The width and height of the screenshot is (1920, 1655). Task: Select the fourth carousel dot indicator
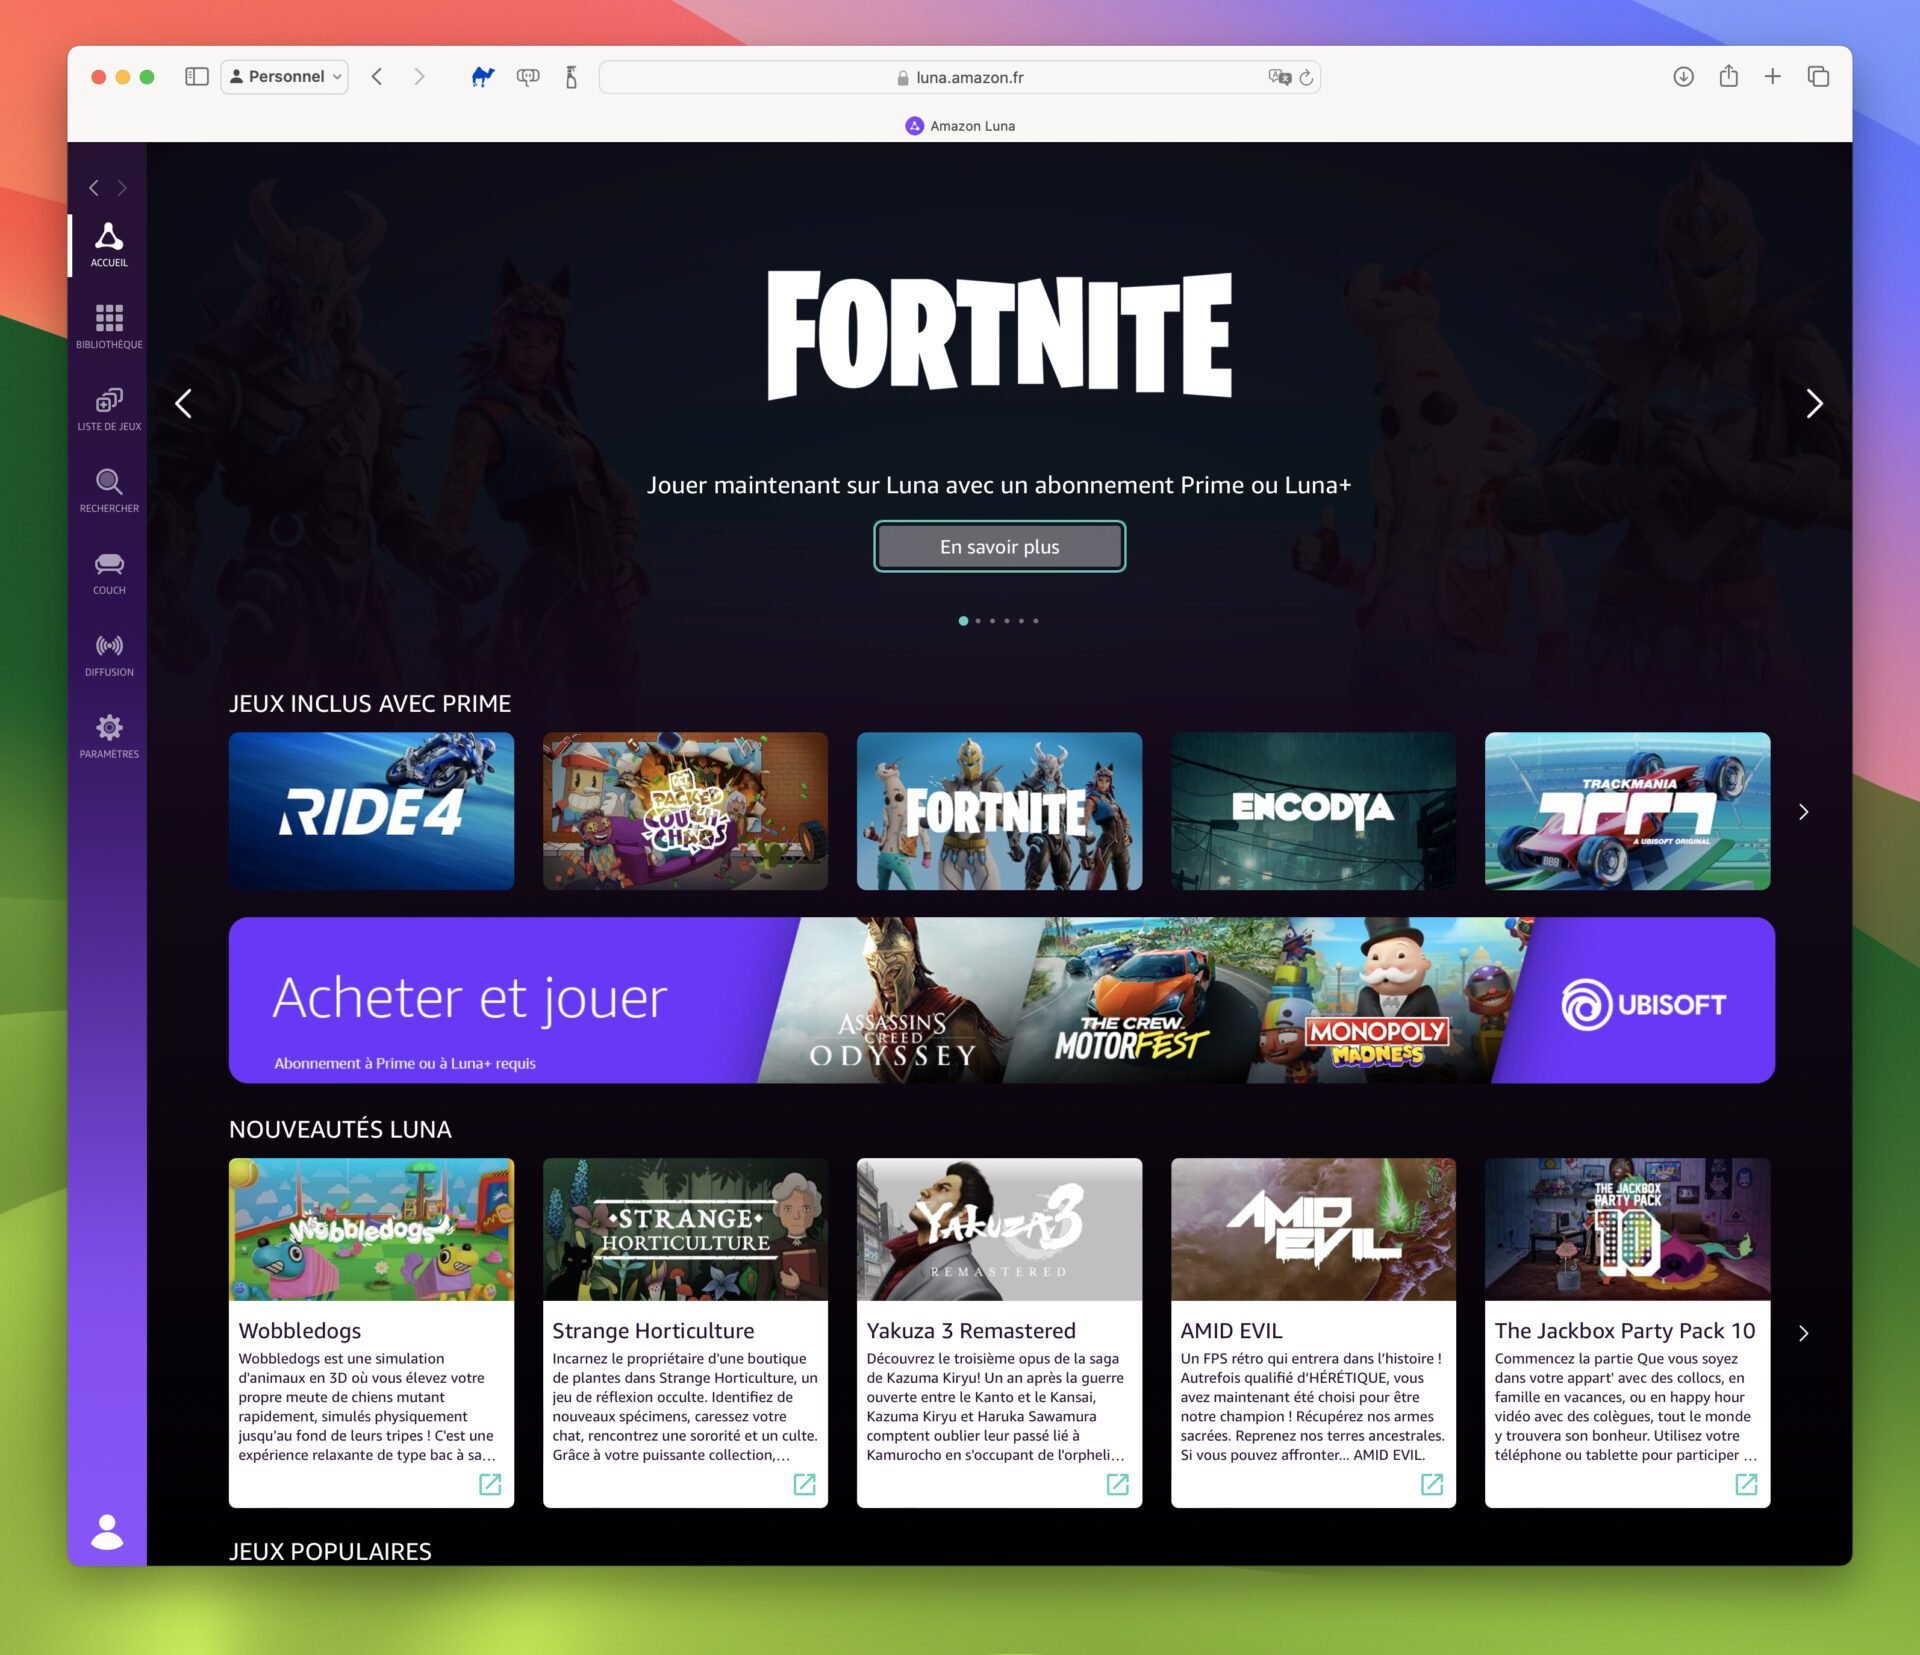pyautogui.click(x=1007, y=621)
